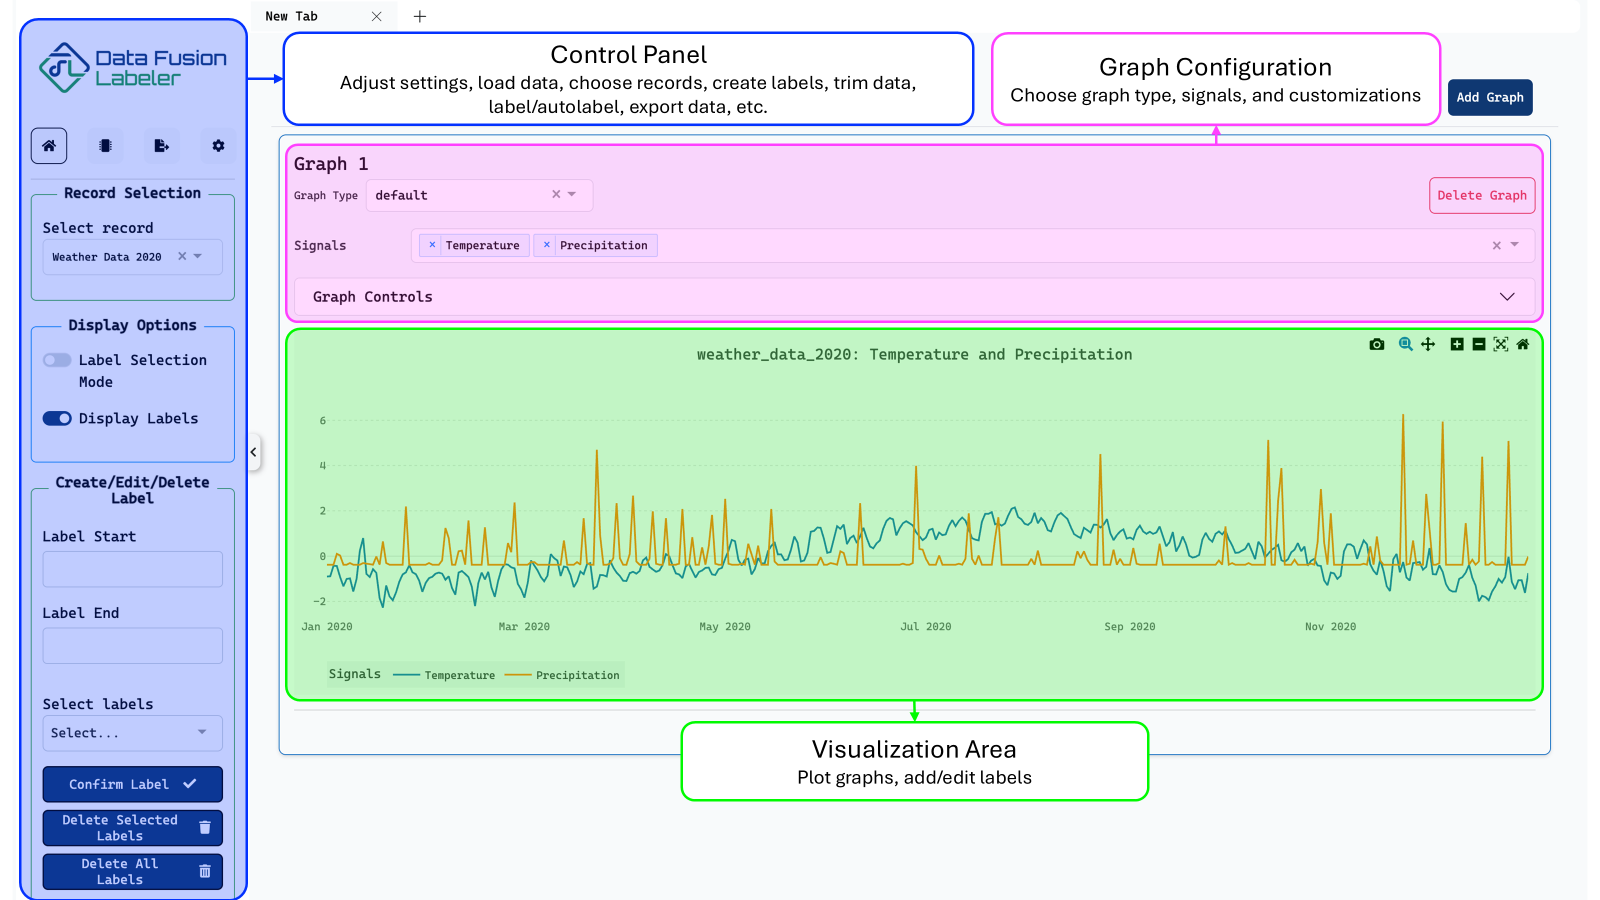Open the chip-shaped autolabel panel icon
This screenshot has height=900, width=1600.
pyautogui.click(x=105, y=146)
